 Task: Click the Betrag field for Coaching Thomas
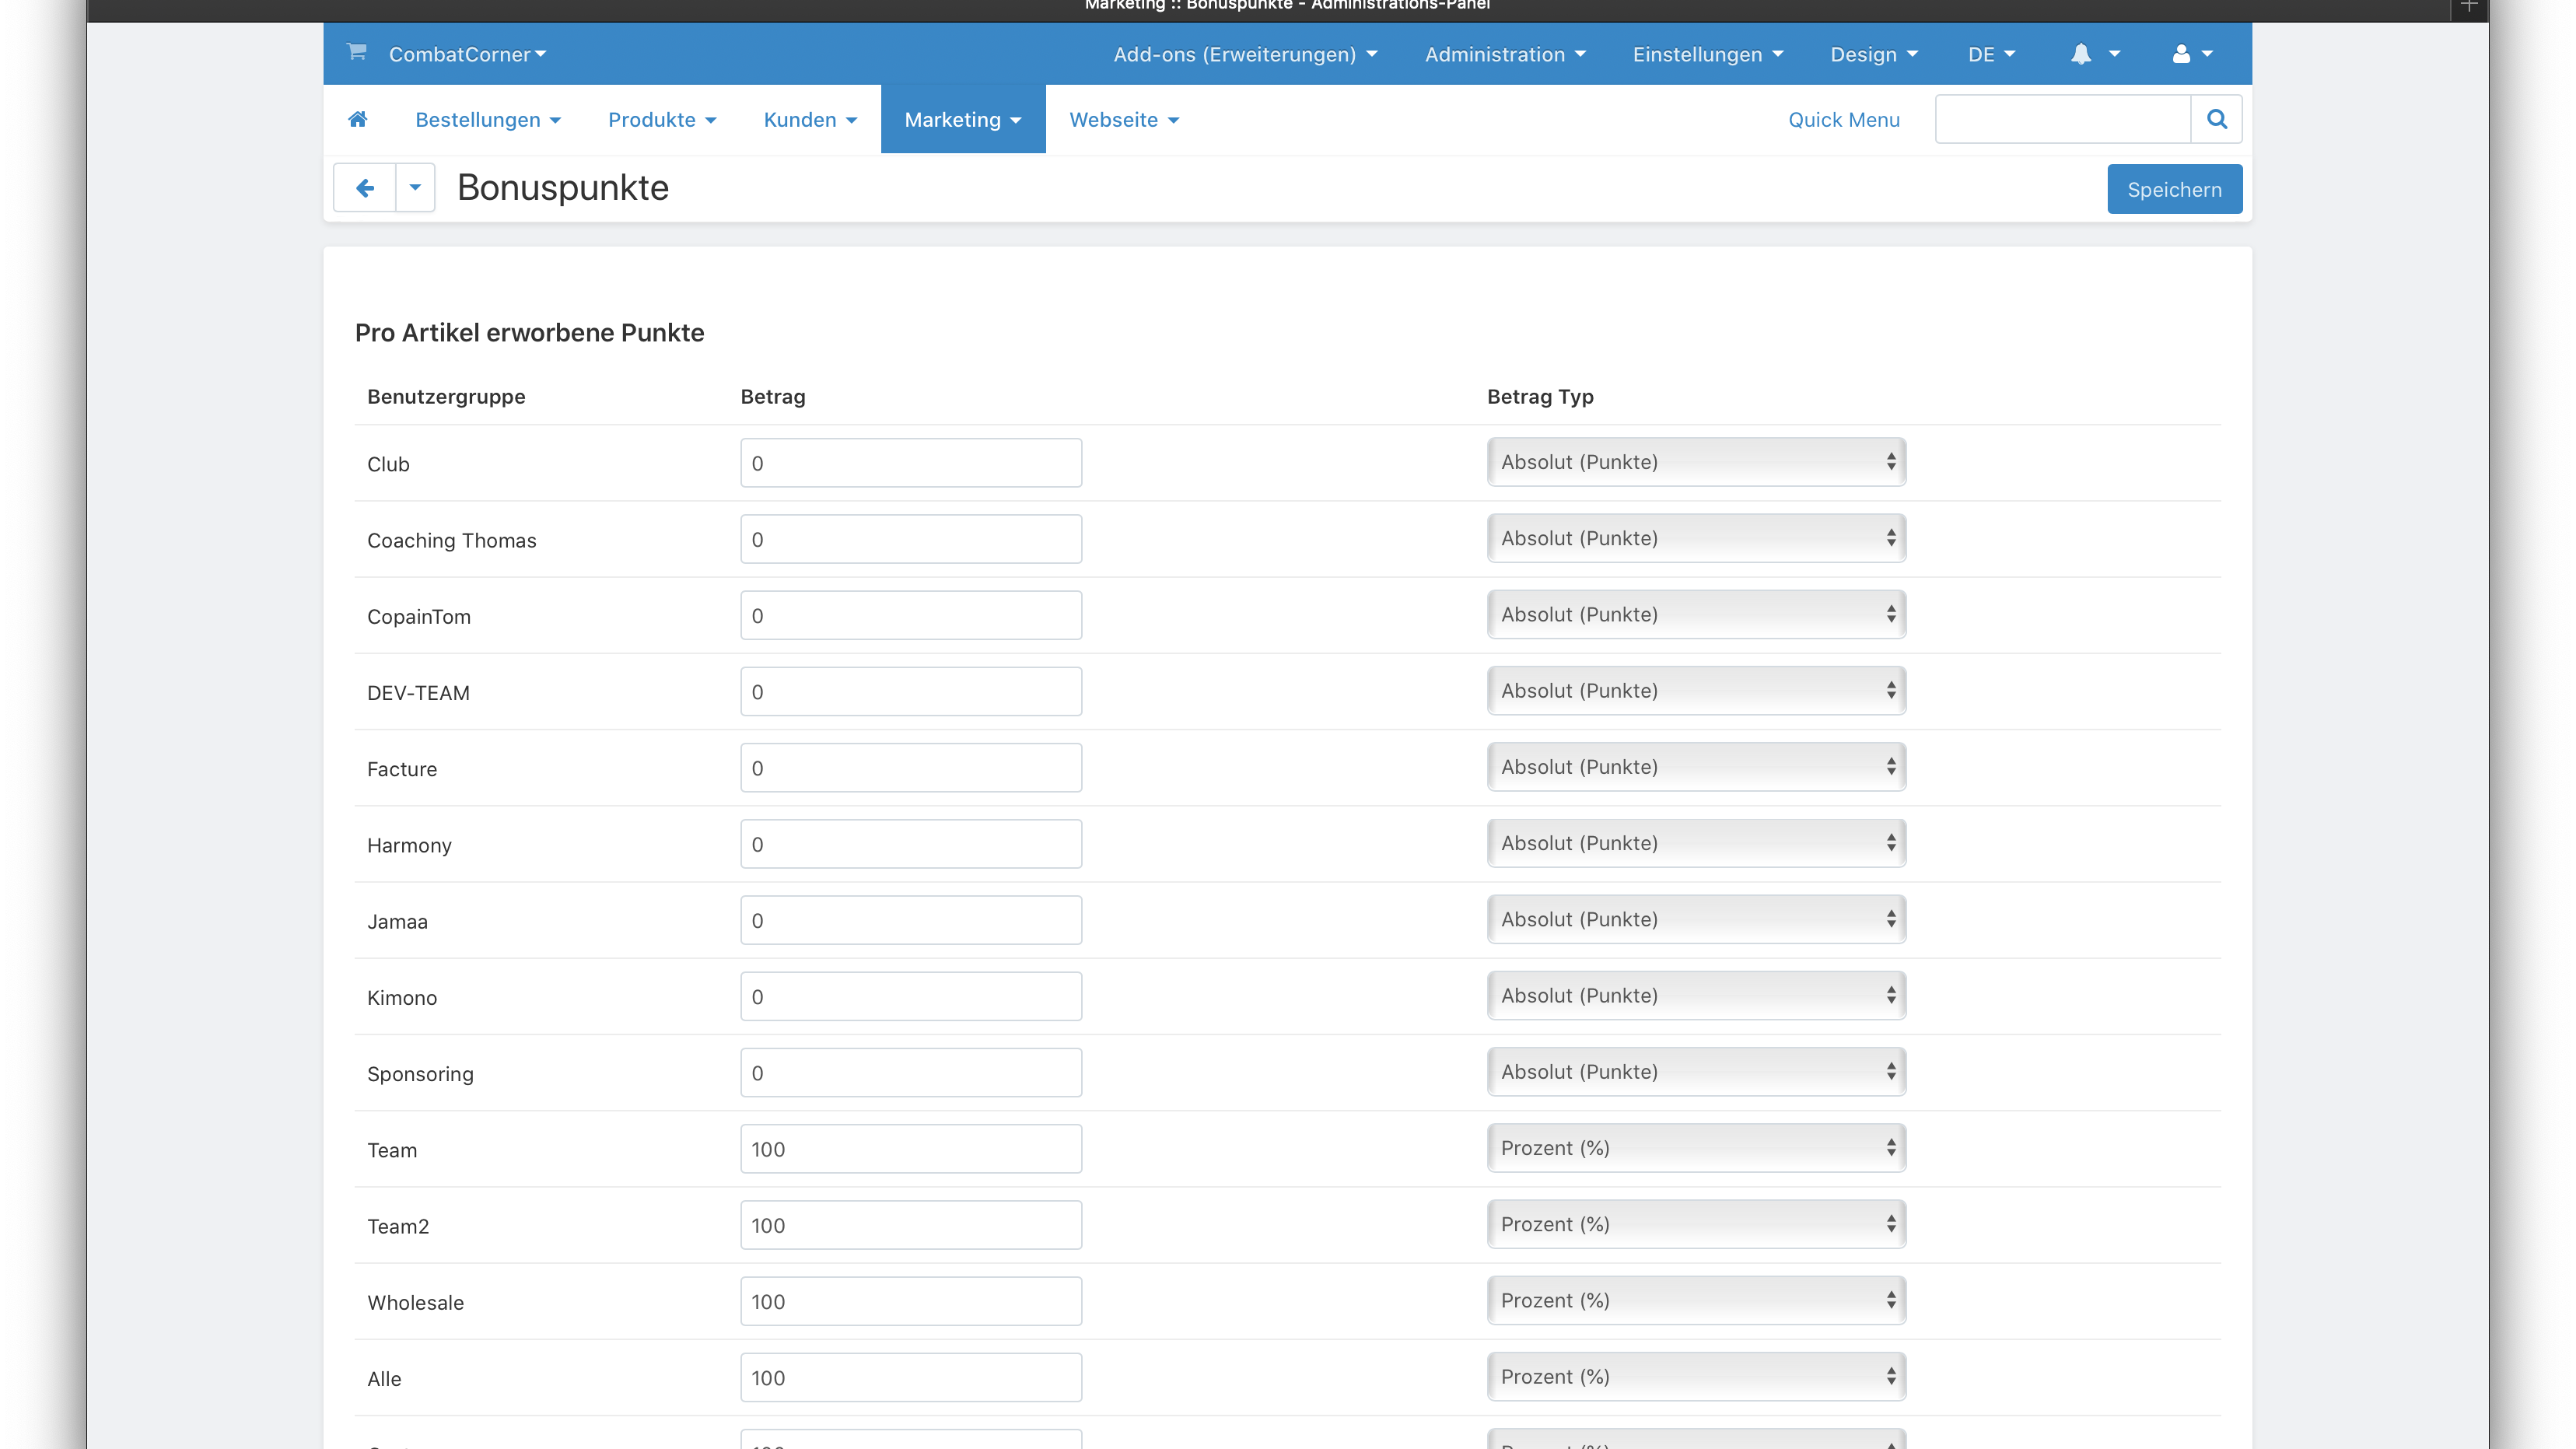911,539
